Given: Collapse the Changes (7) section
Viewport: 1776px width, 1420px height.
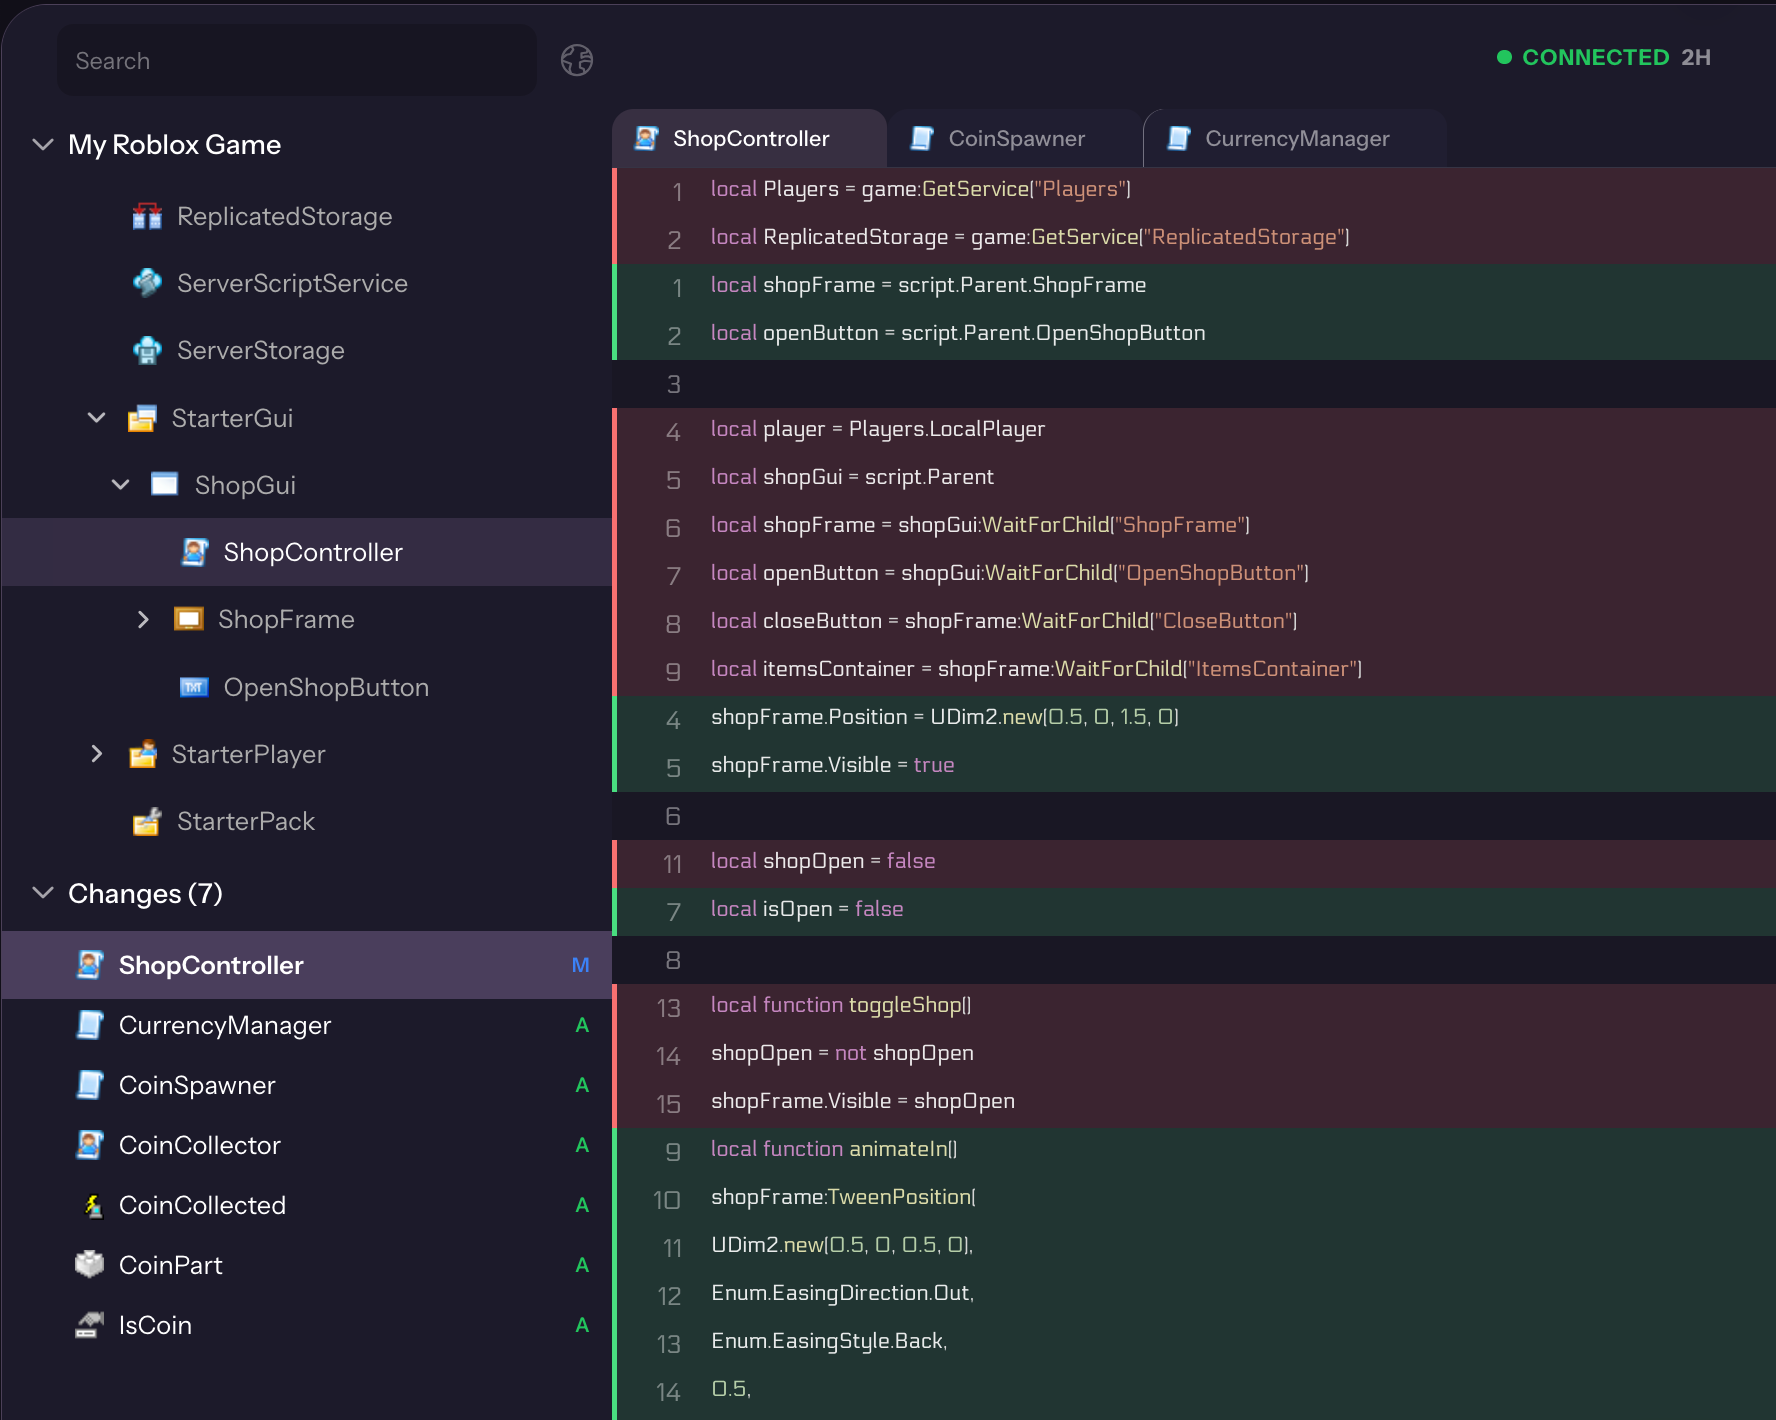Looking at the screenshot, I should (x=42, y=892).
